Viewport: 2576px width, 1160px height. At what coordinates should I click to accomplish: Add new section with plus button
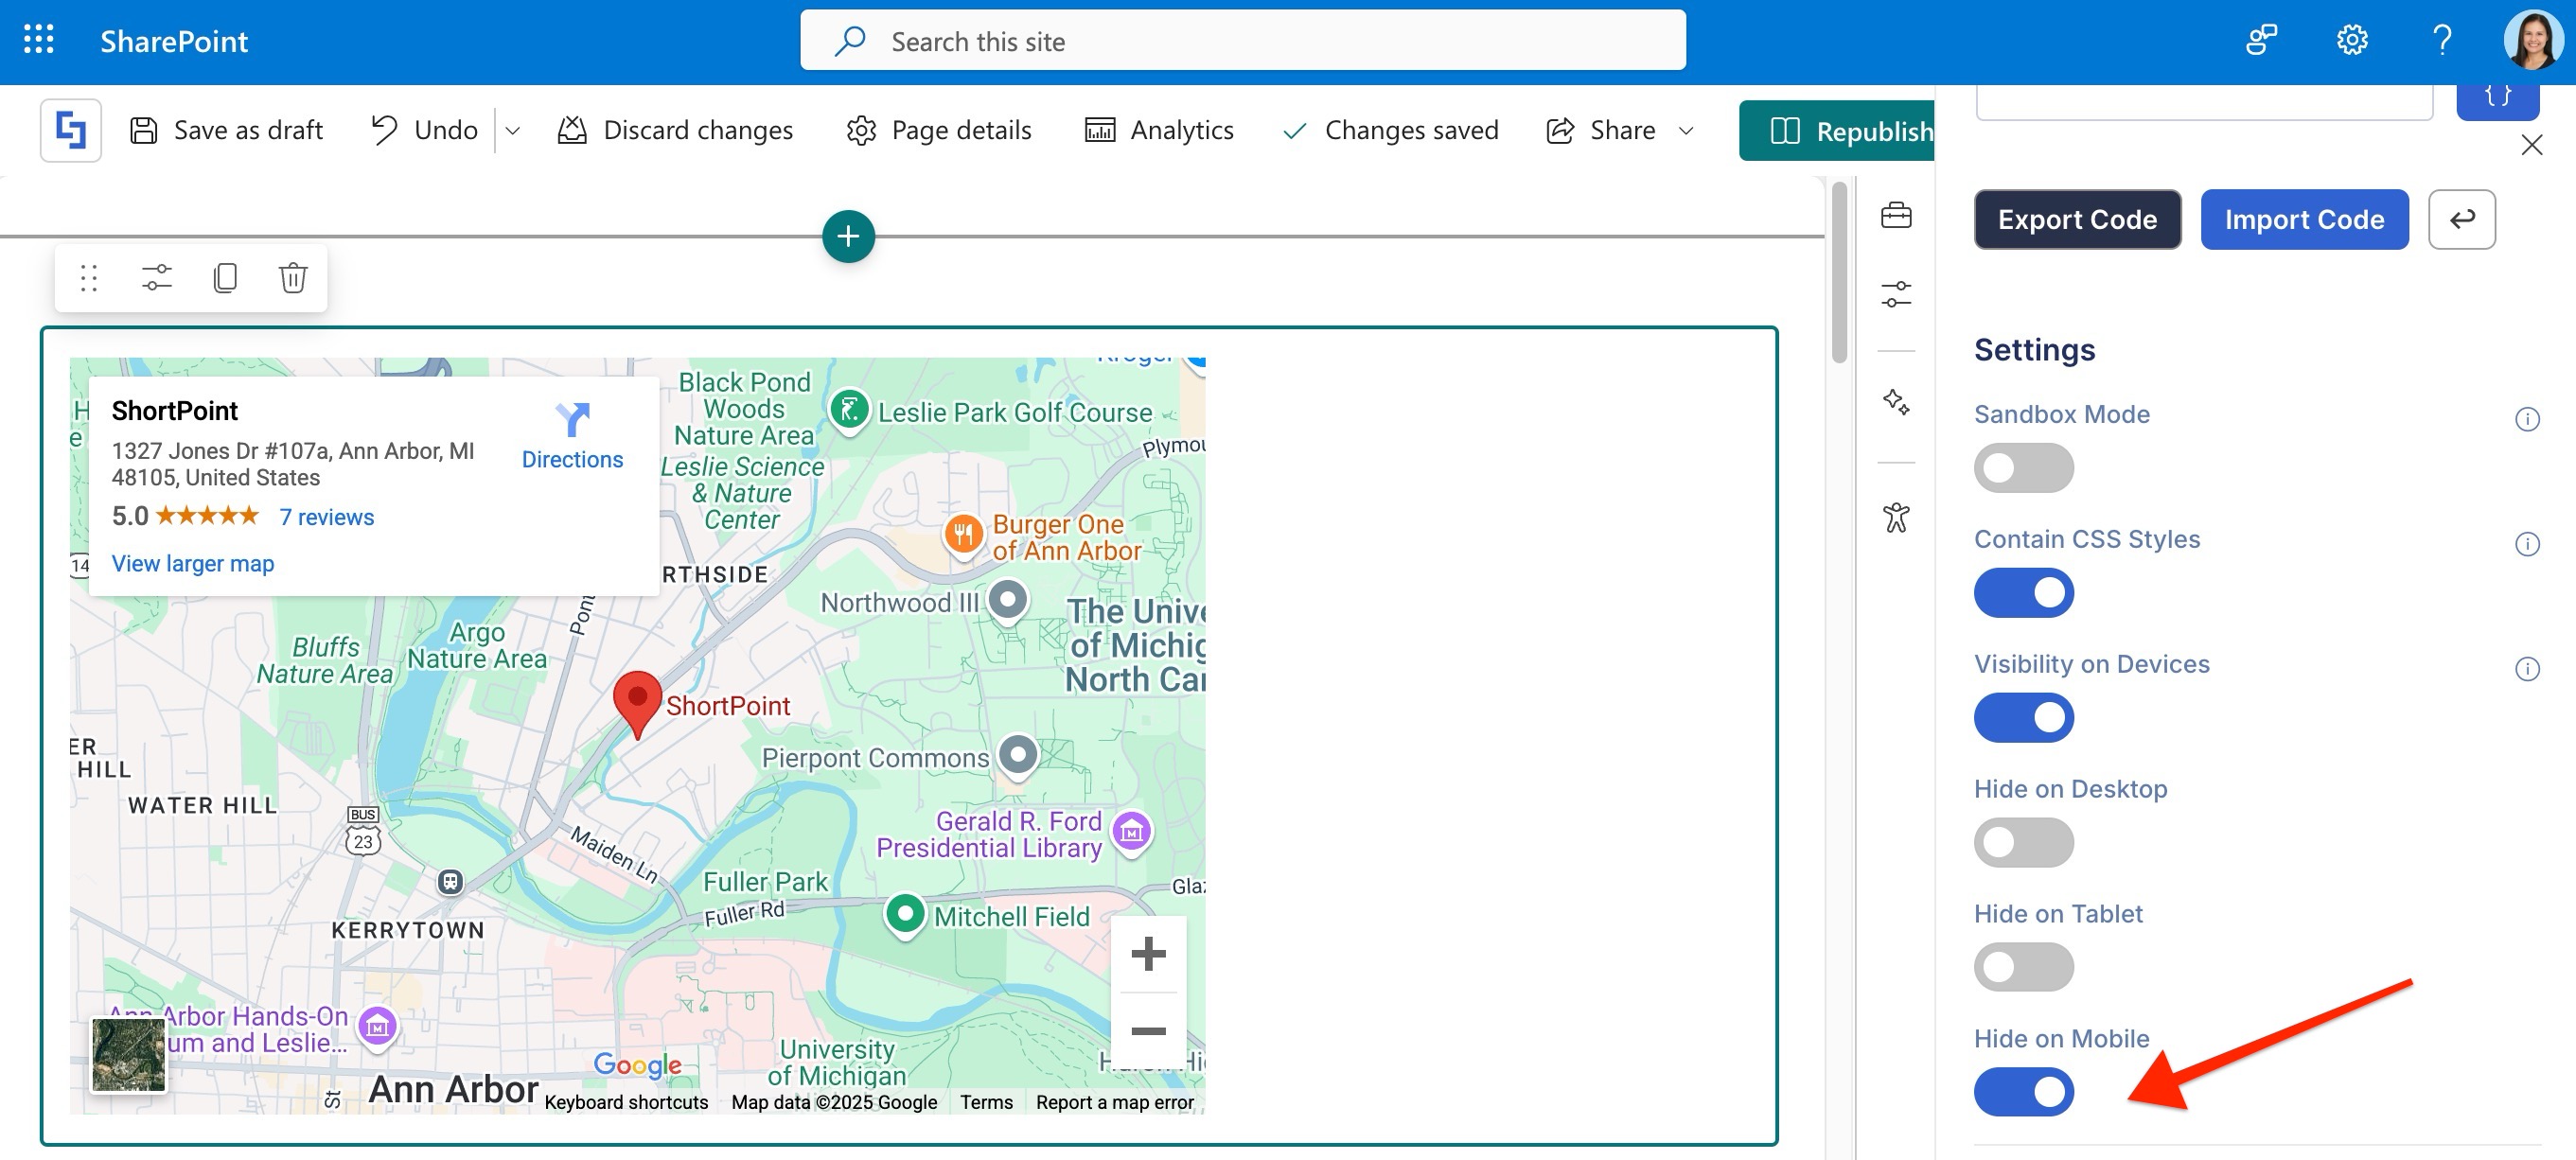848,236
